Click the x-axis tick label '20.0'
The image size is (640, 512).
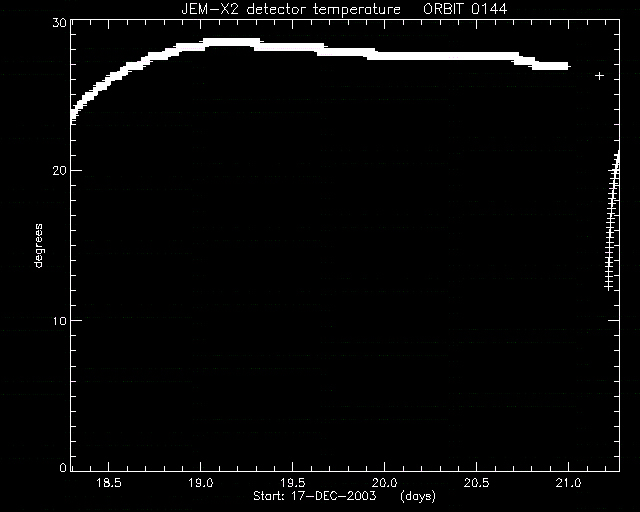pos(384,483)
